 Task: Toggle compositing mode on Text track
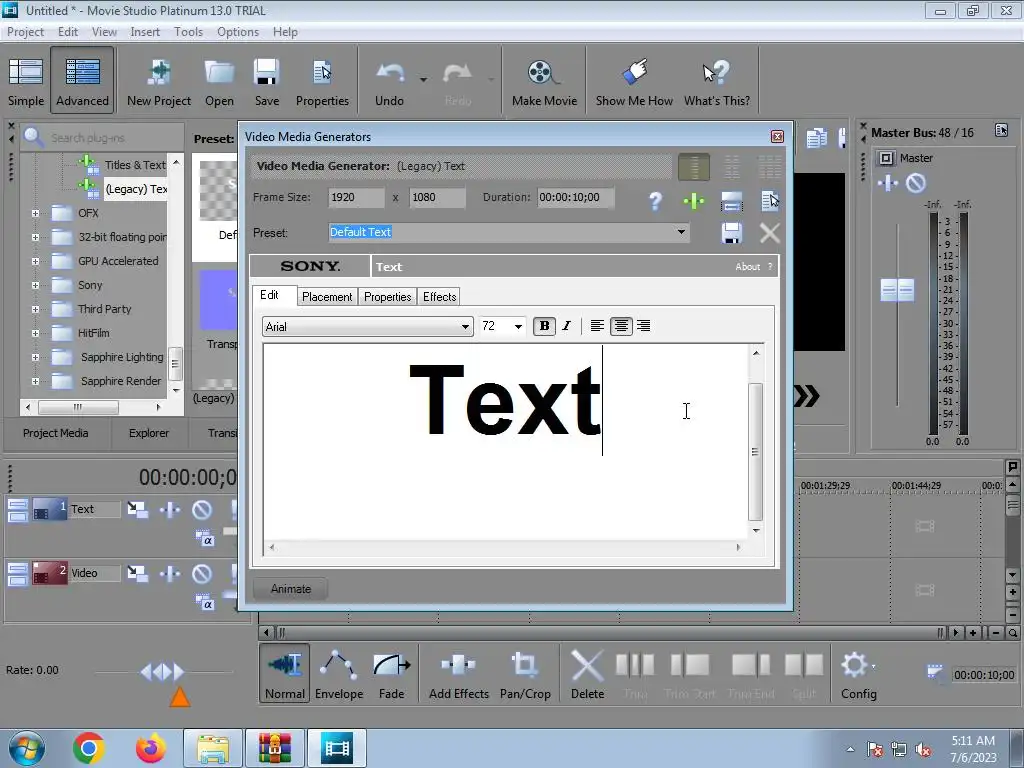pyautogui.click(x=205, y=539)
